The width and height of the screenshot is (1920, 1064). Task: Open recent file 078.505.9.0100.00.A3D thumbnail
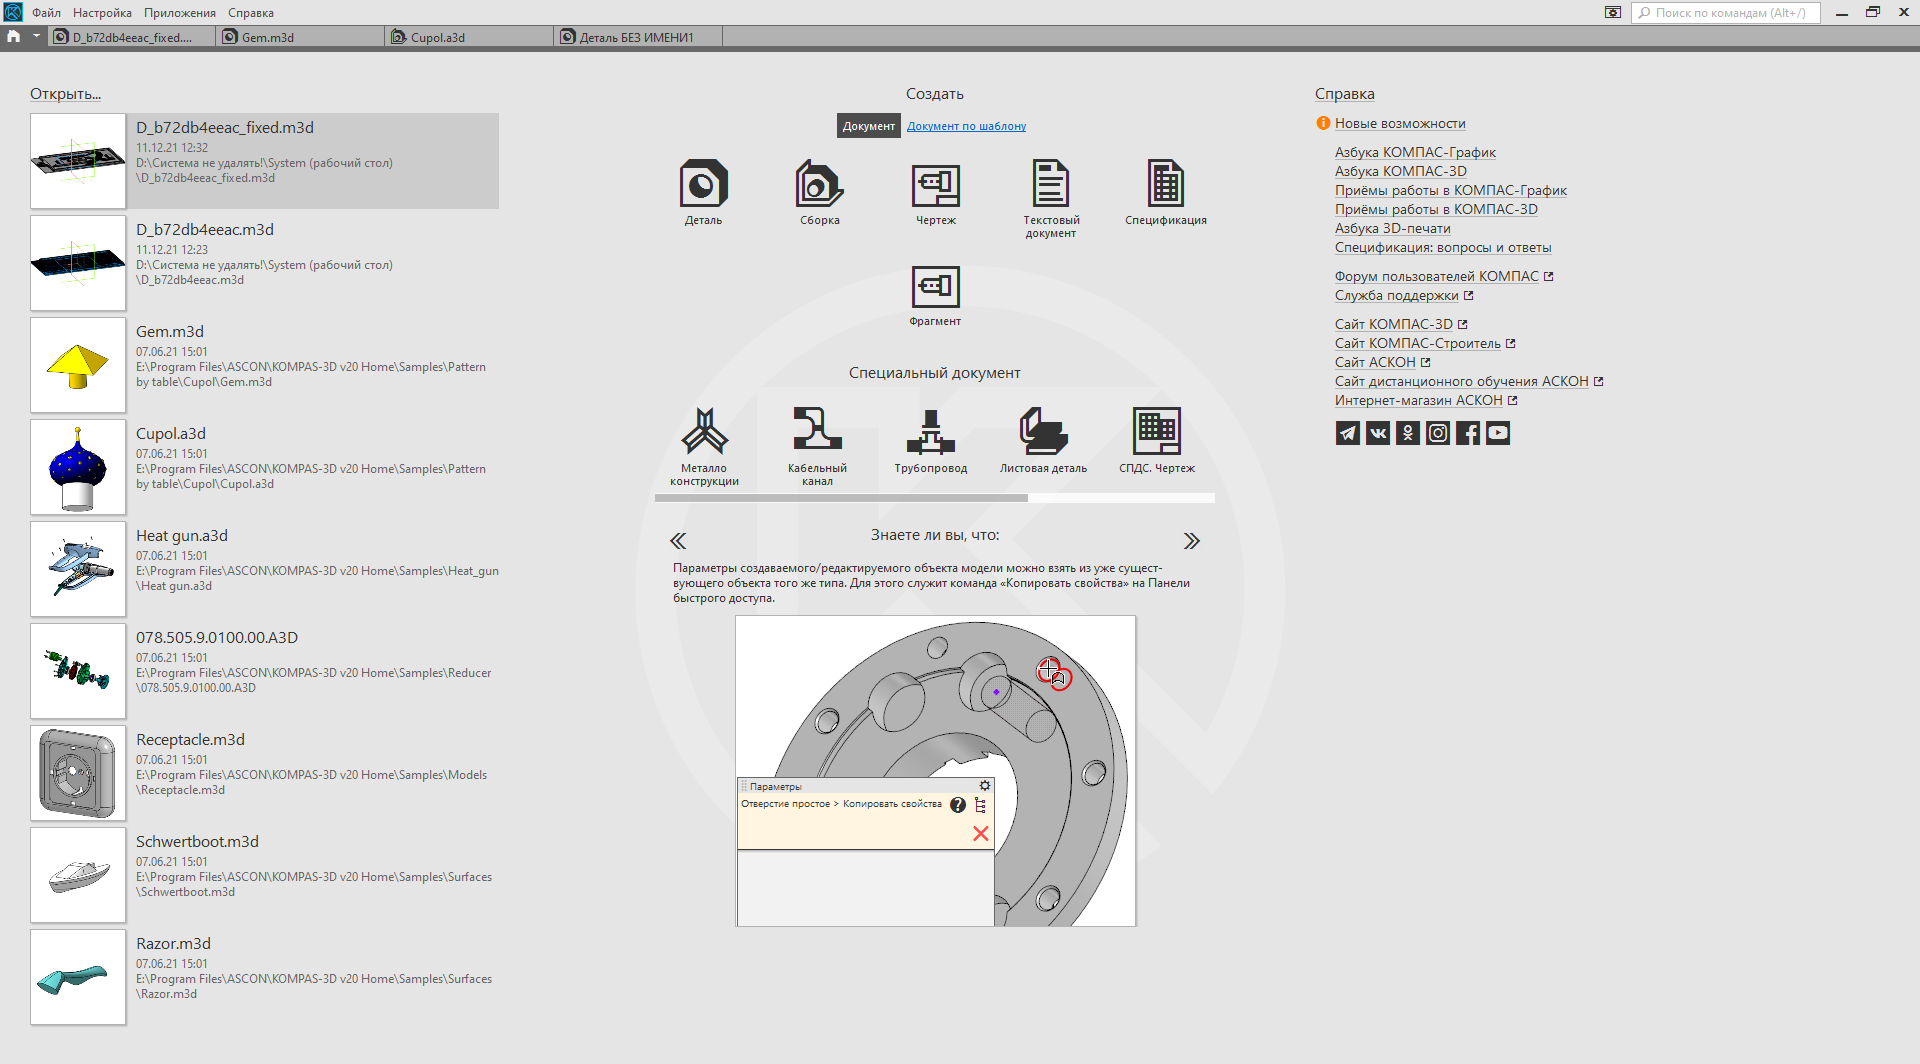78,671
